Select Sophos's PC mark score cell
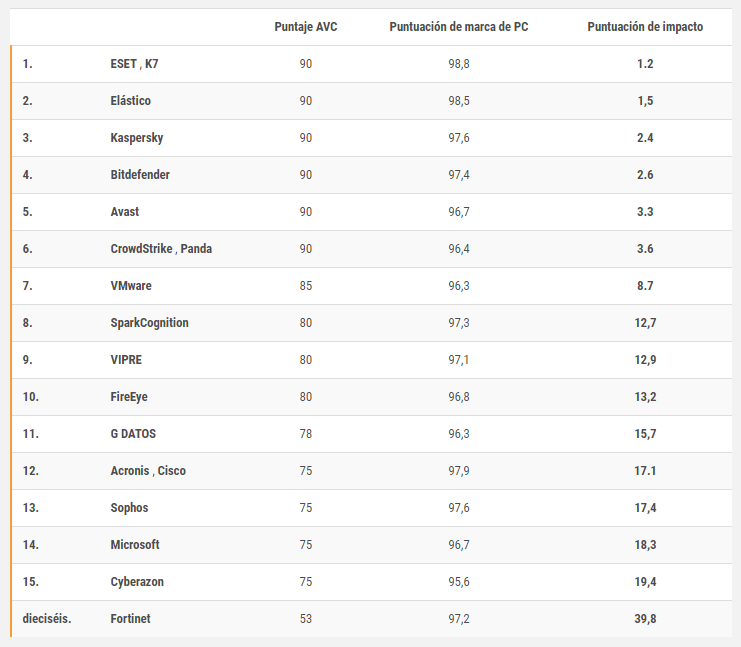The width and height of the screenshot is (741, 647). coord(459,508)
